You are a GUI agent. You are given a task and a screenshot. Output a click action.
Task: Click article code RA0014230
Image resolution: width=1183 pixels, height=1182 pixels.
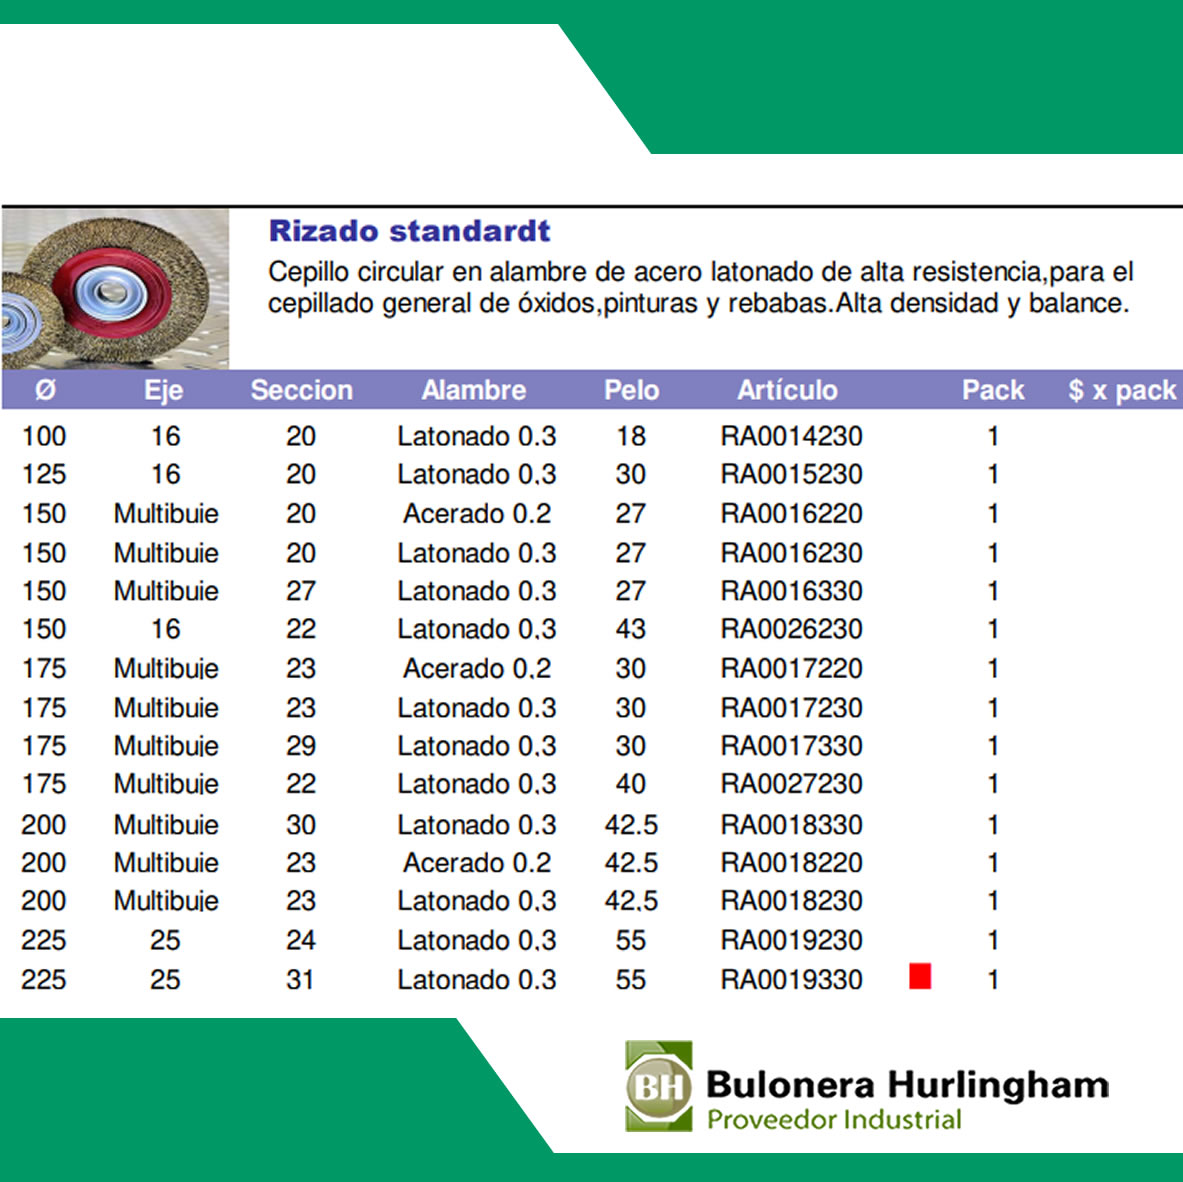791,436
